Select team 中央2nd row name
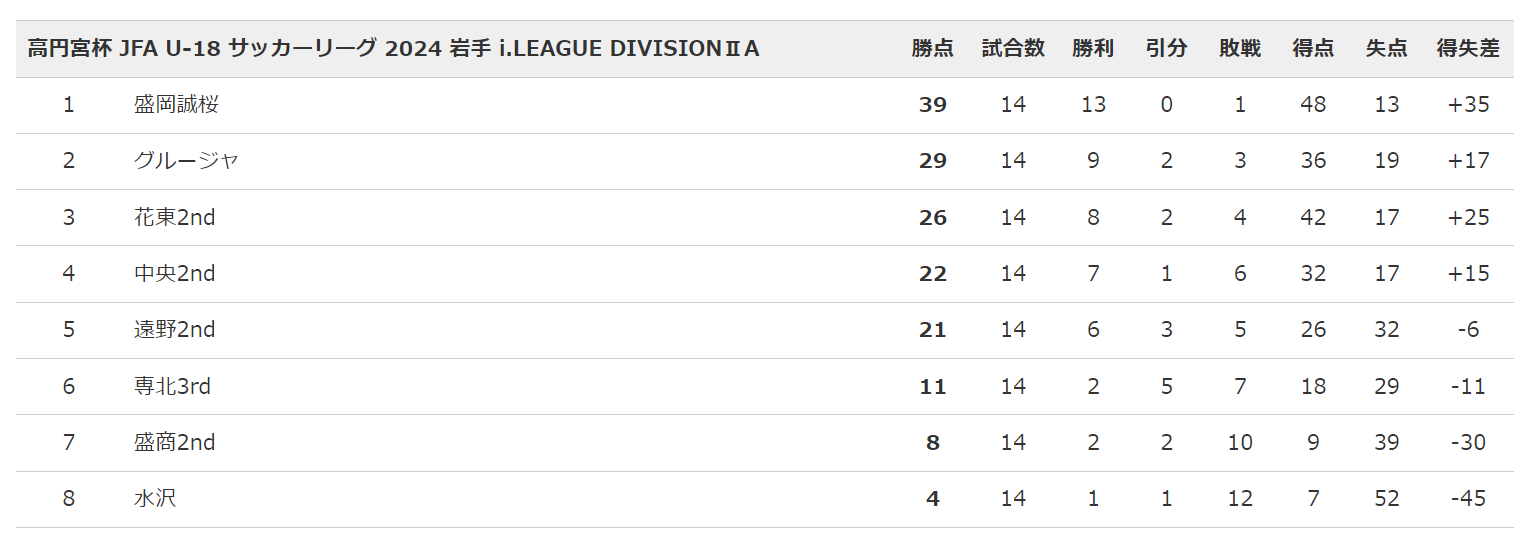This screenshot has width=1530, height=547. click(x=175, y=273)
